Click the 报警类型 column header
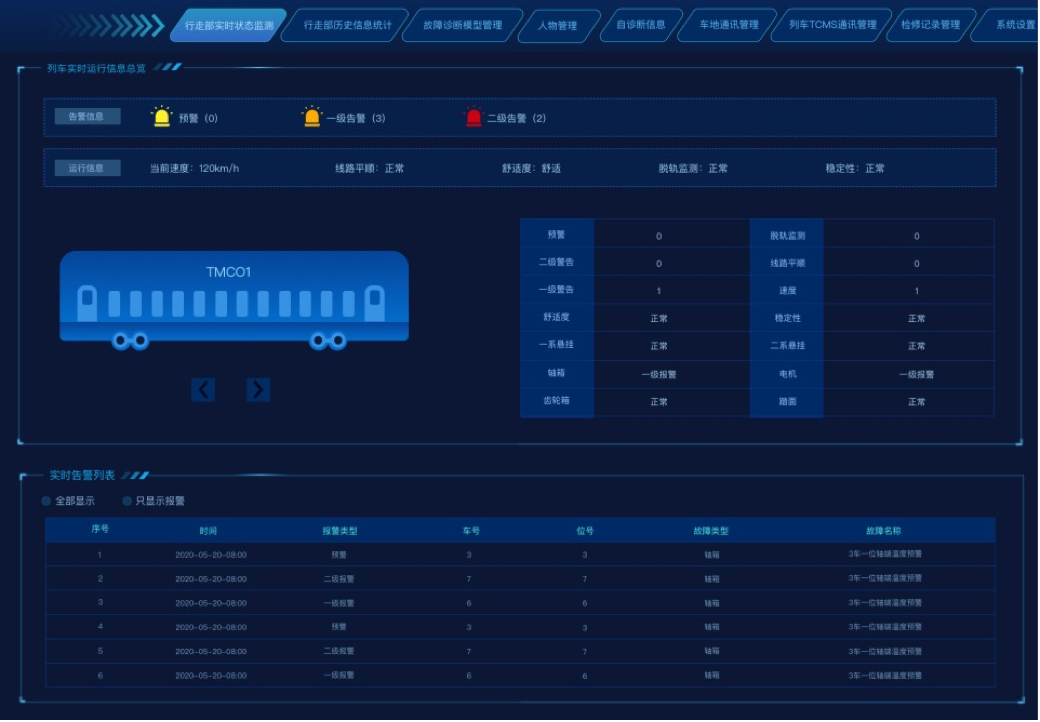The image size is (1040, 722). coord(339,531)
